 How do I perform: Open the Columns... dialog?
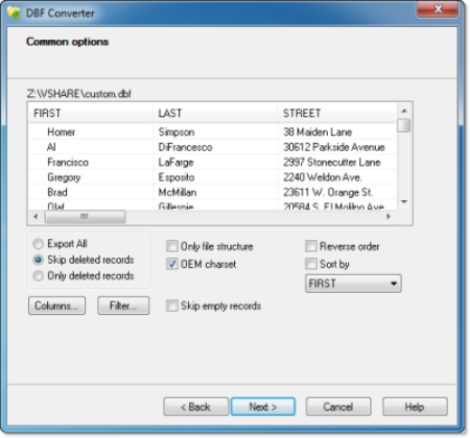point(57,306)
